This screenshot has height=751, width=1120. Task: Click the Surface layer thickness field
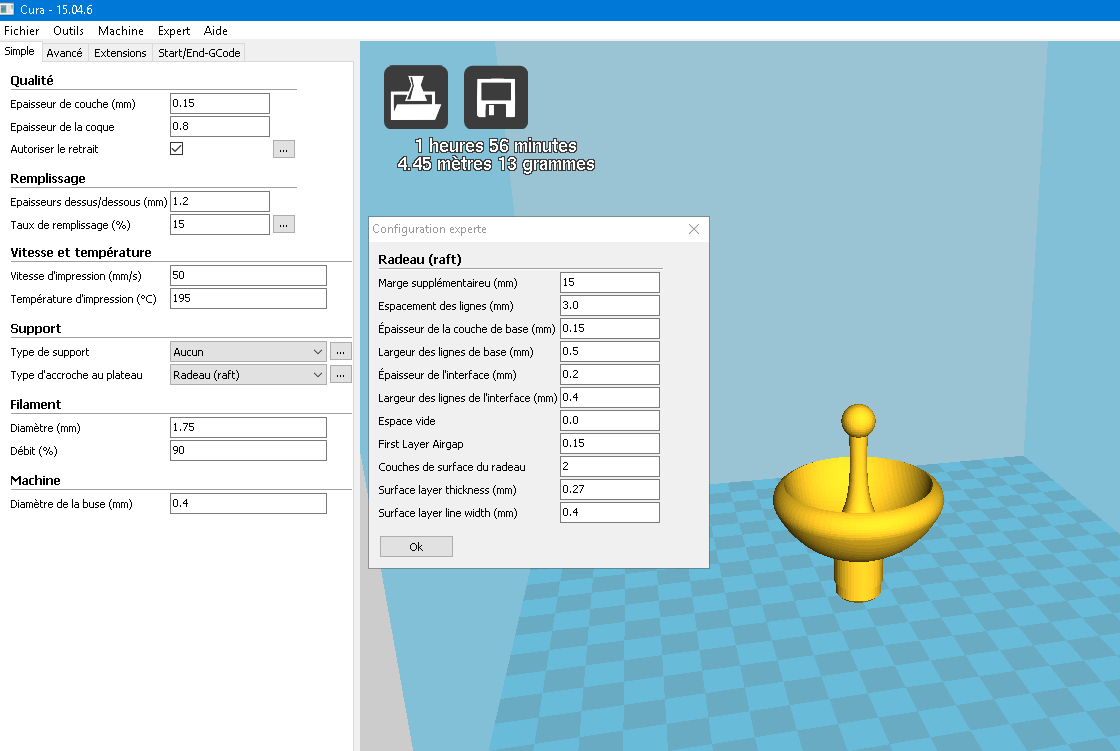(x=610, y=489)
